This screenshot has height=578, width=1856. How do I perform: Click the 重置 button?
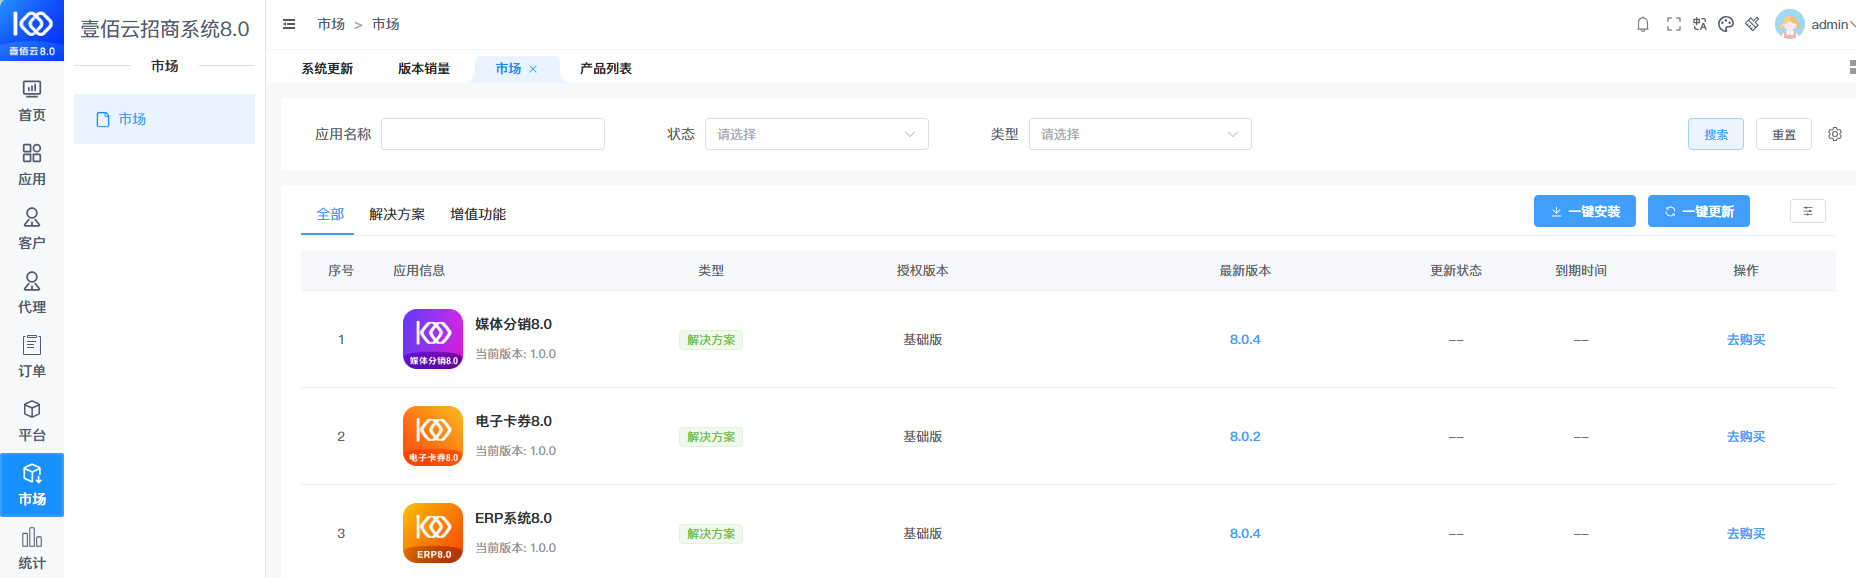tap(1784, 134)
